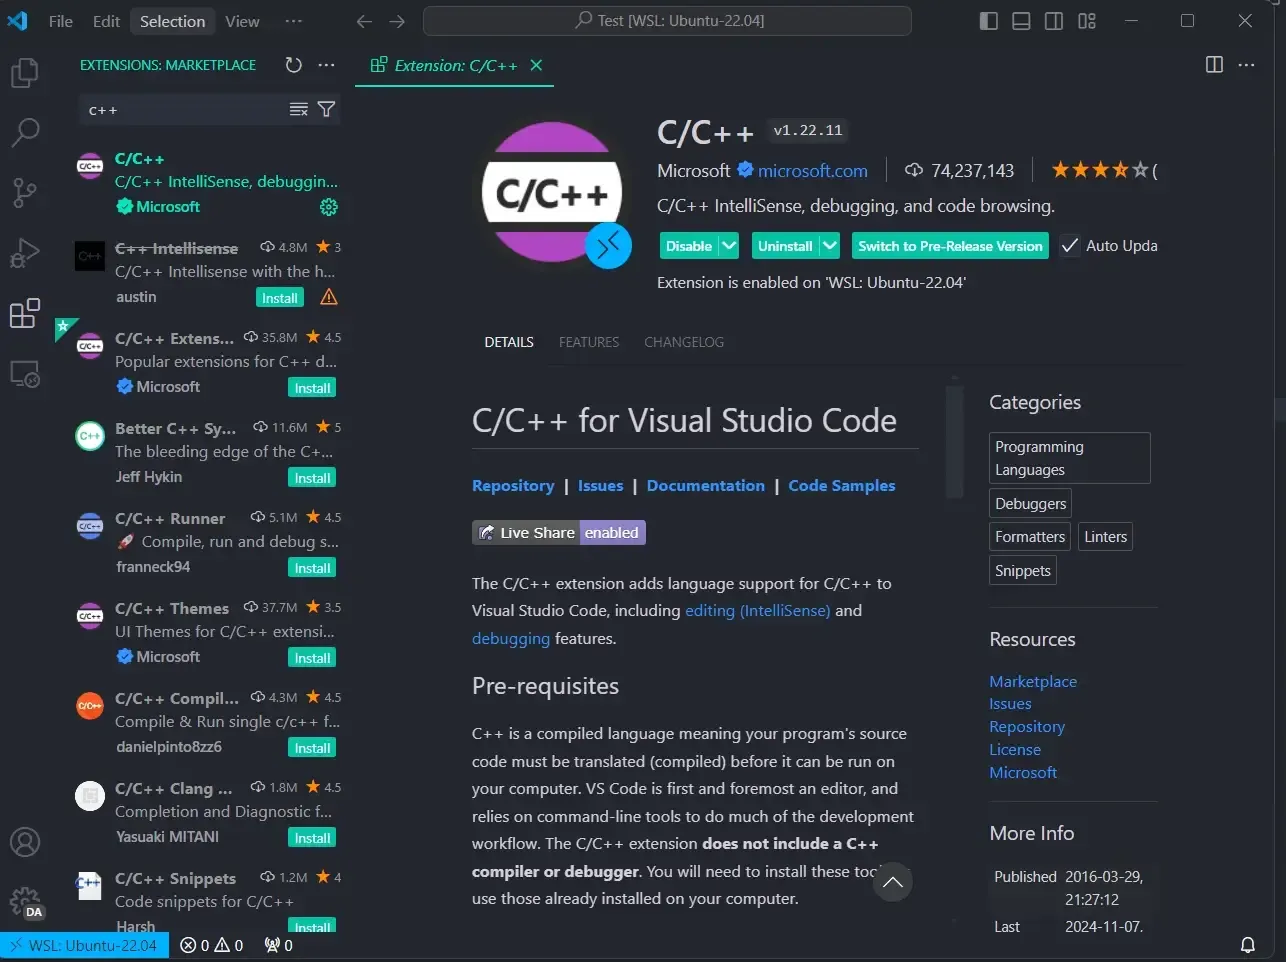Screen dimensions: 1286x962
Task: Open the Search view
Action: (26, 132)
